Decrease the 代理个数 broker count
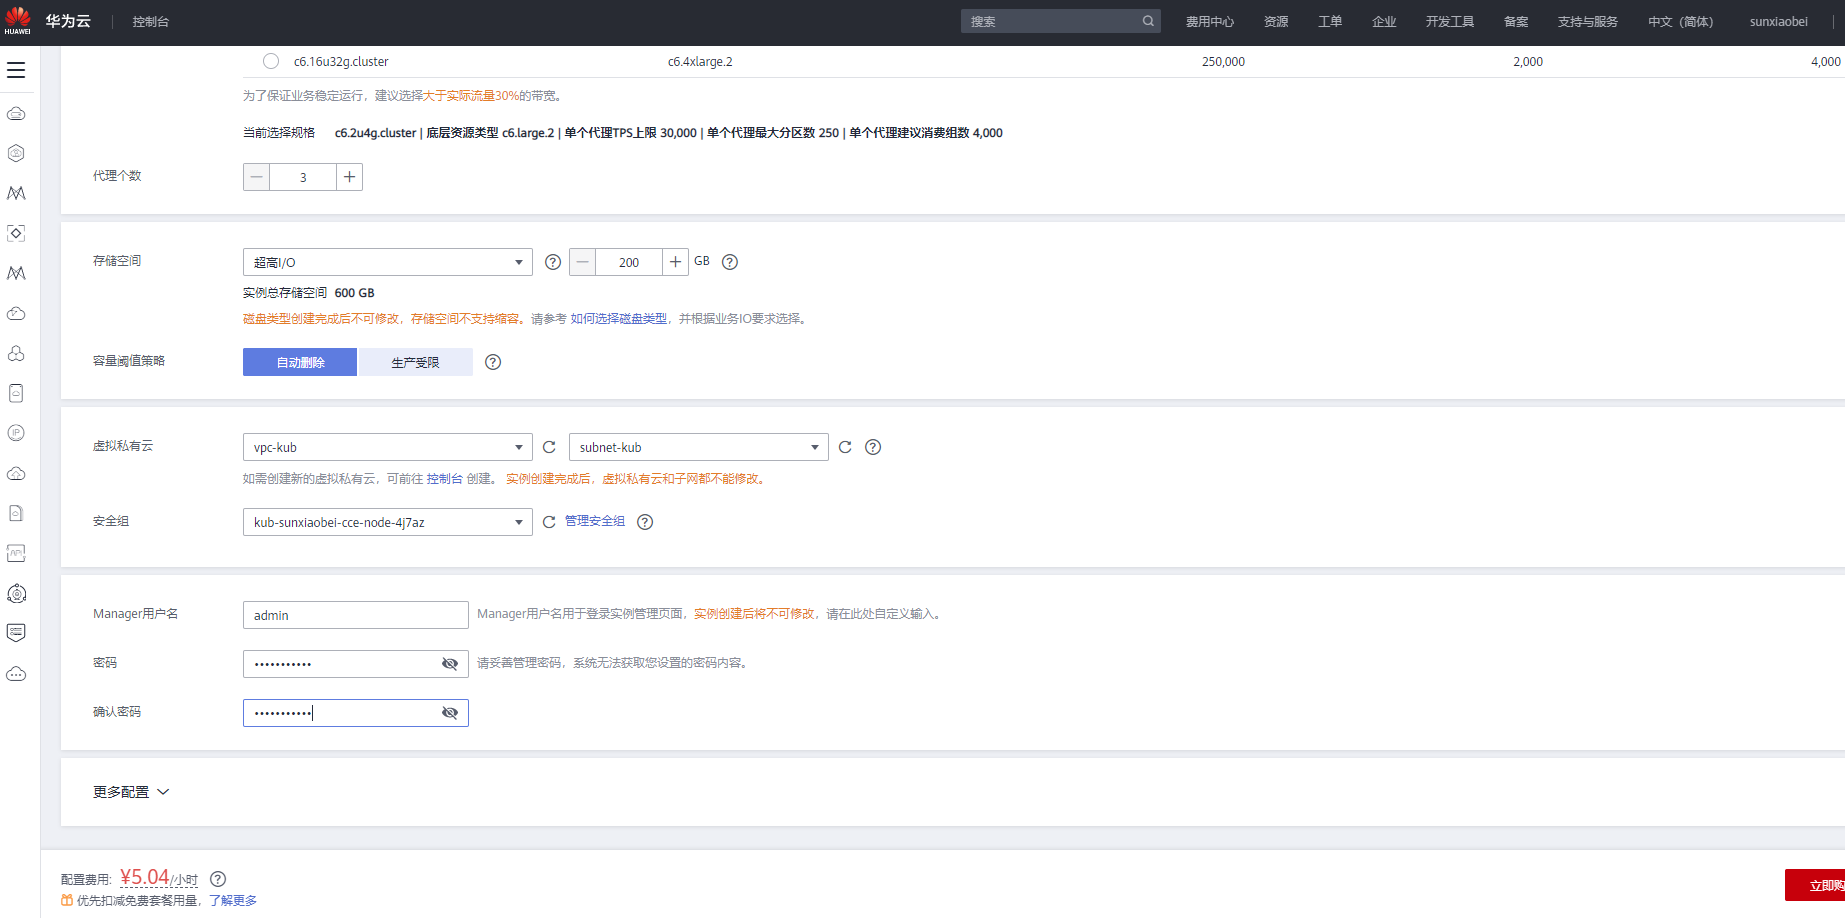1845x918 pixels. tap(257, 177)
